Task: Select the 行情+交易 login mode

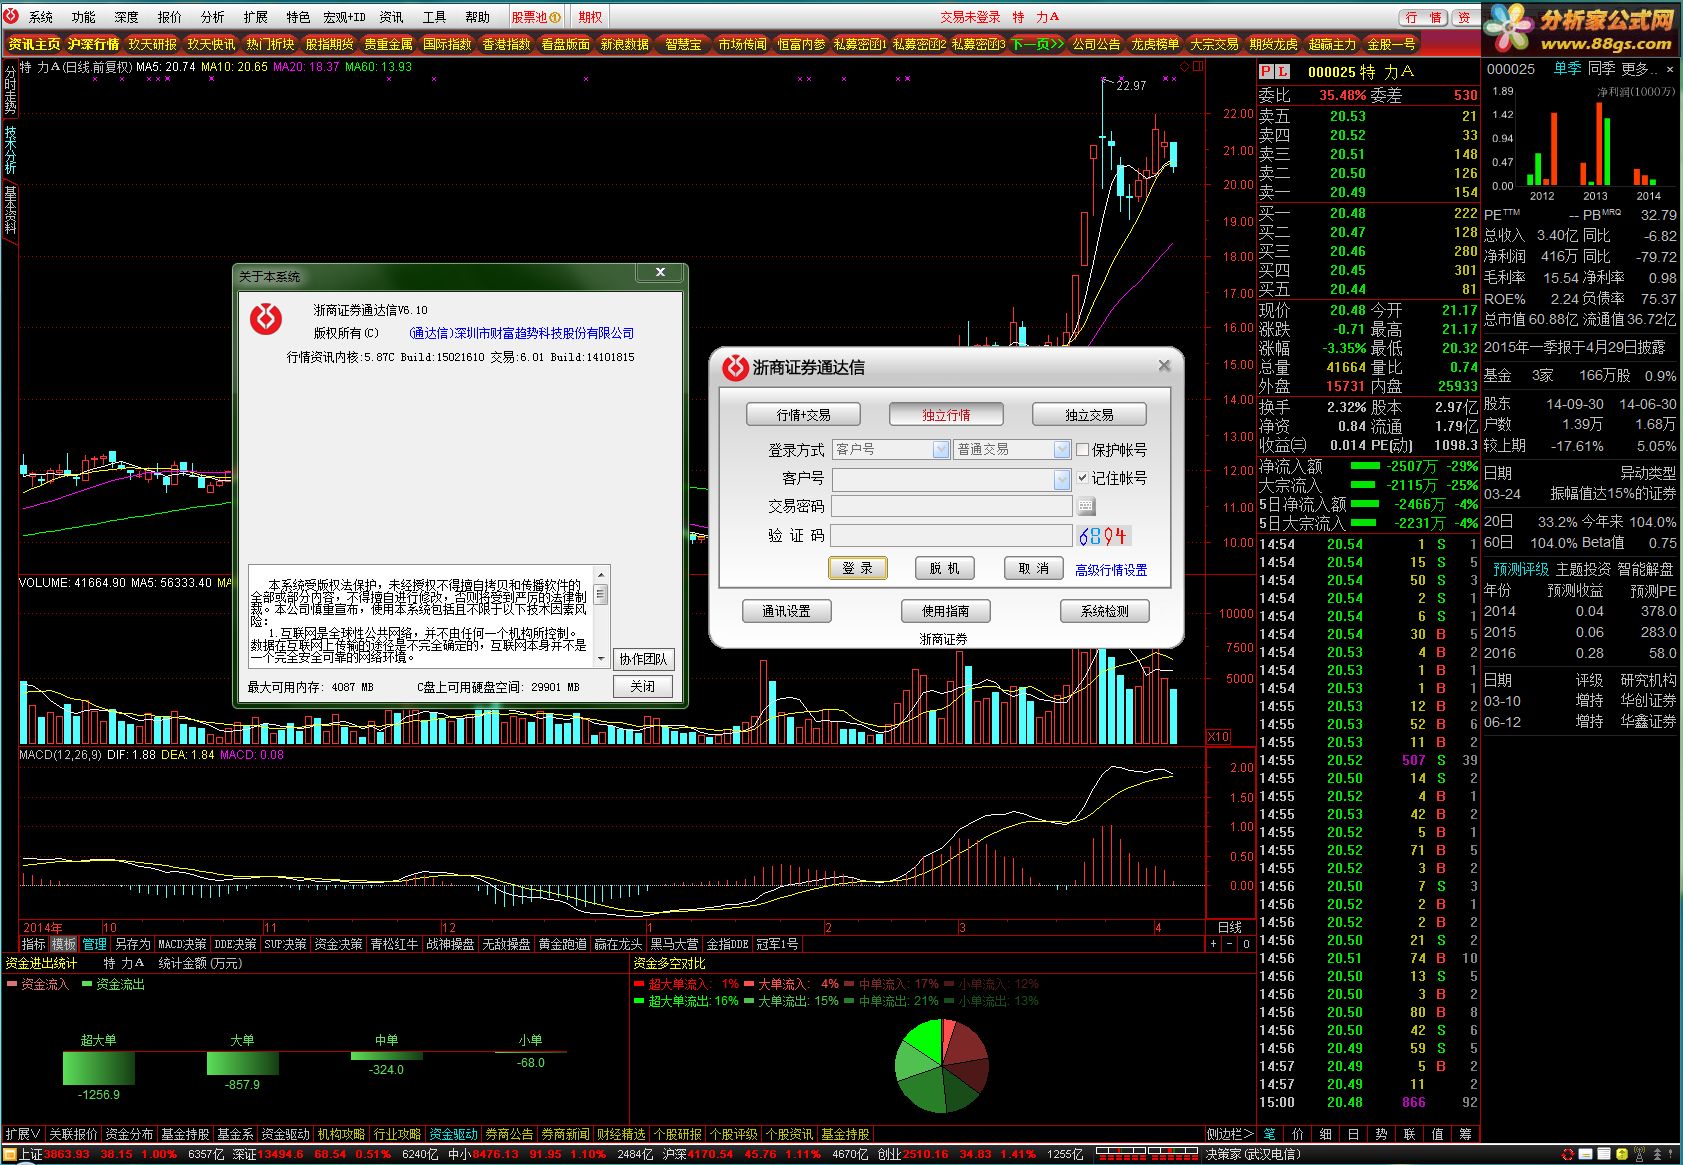Action: click(x=803, y=415)
